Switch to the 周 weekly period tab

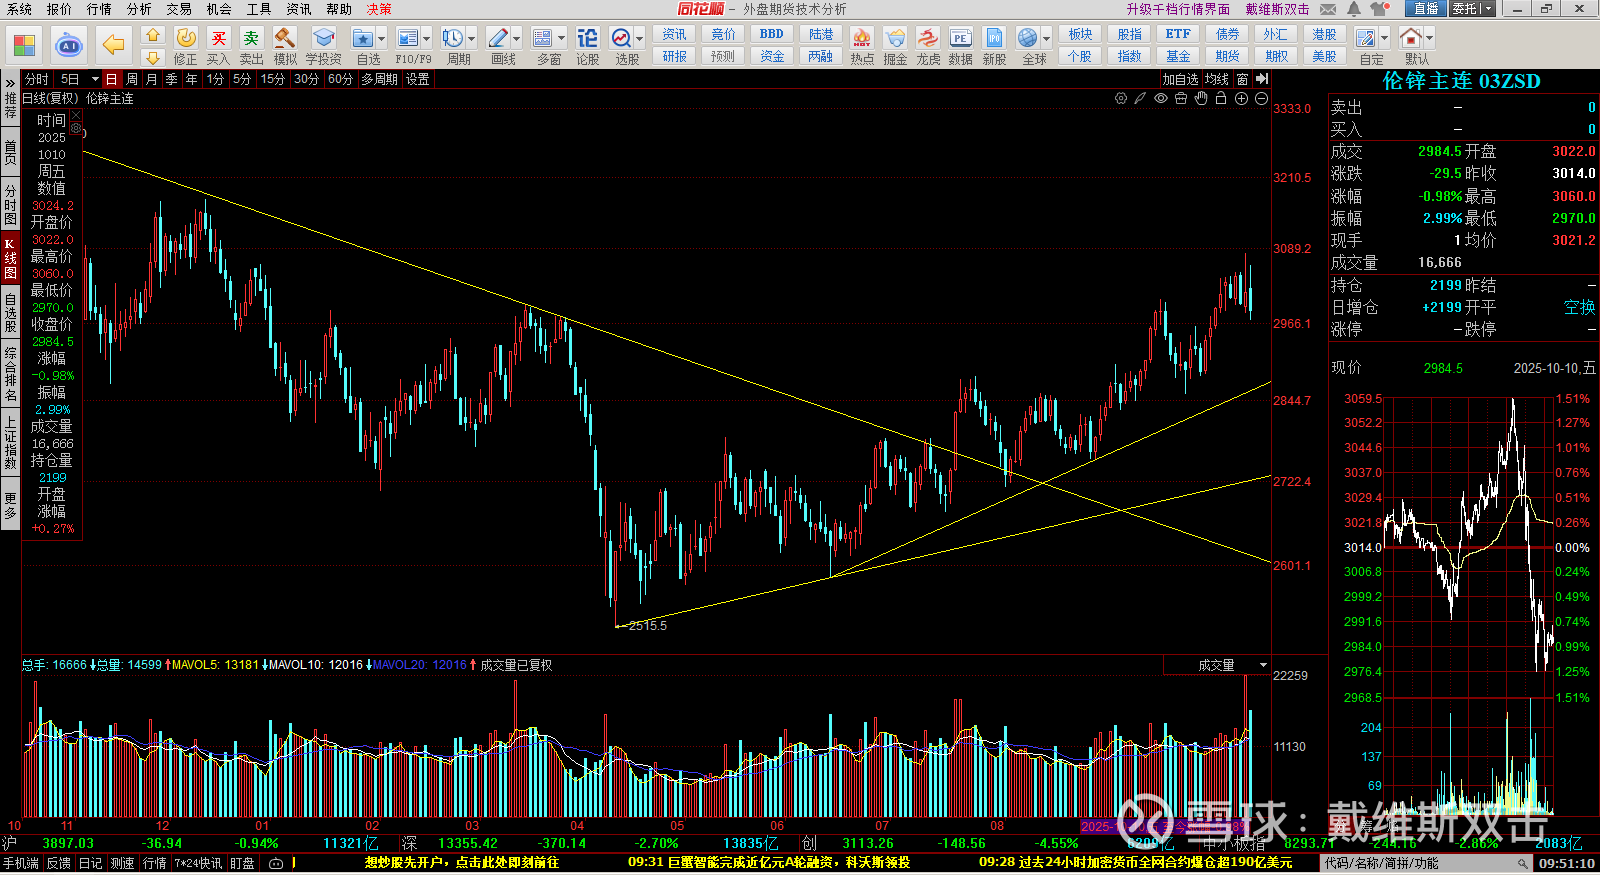click(x=132, y=79)
